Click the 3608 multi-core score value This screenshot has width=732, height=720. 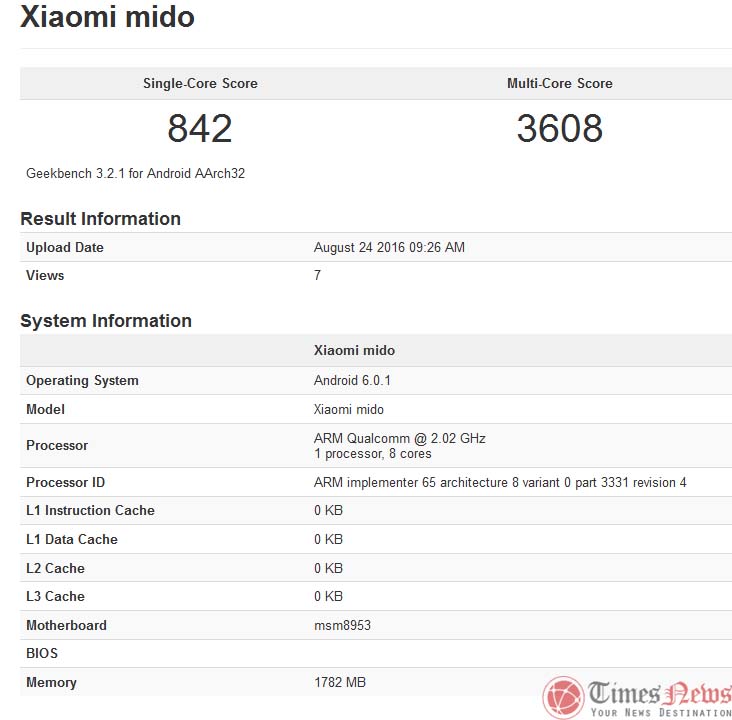coord(559,128)
